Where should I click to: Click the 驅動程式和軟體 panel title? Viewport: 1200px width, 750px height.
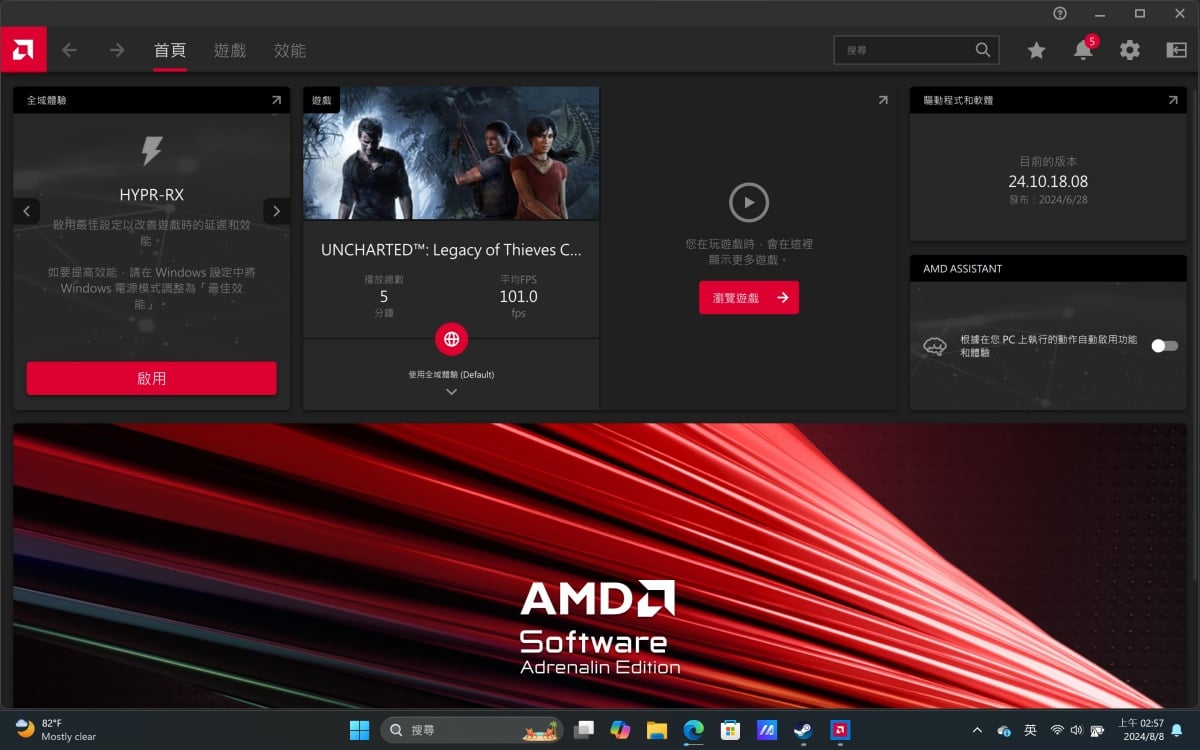point(958,100)
